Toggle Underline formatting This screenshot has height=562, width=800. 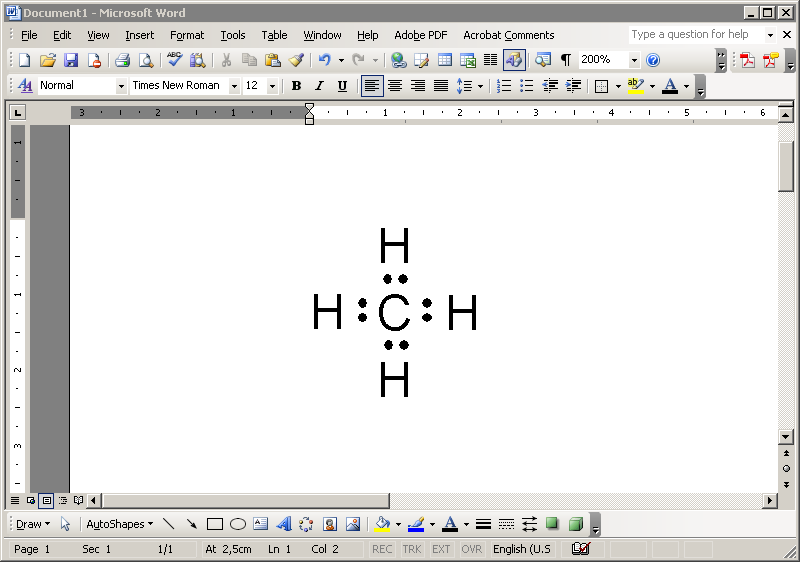tap(342, 86)
